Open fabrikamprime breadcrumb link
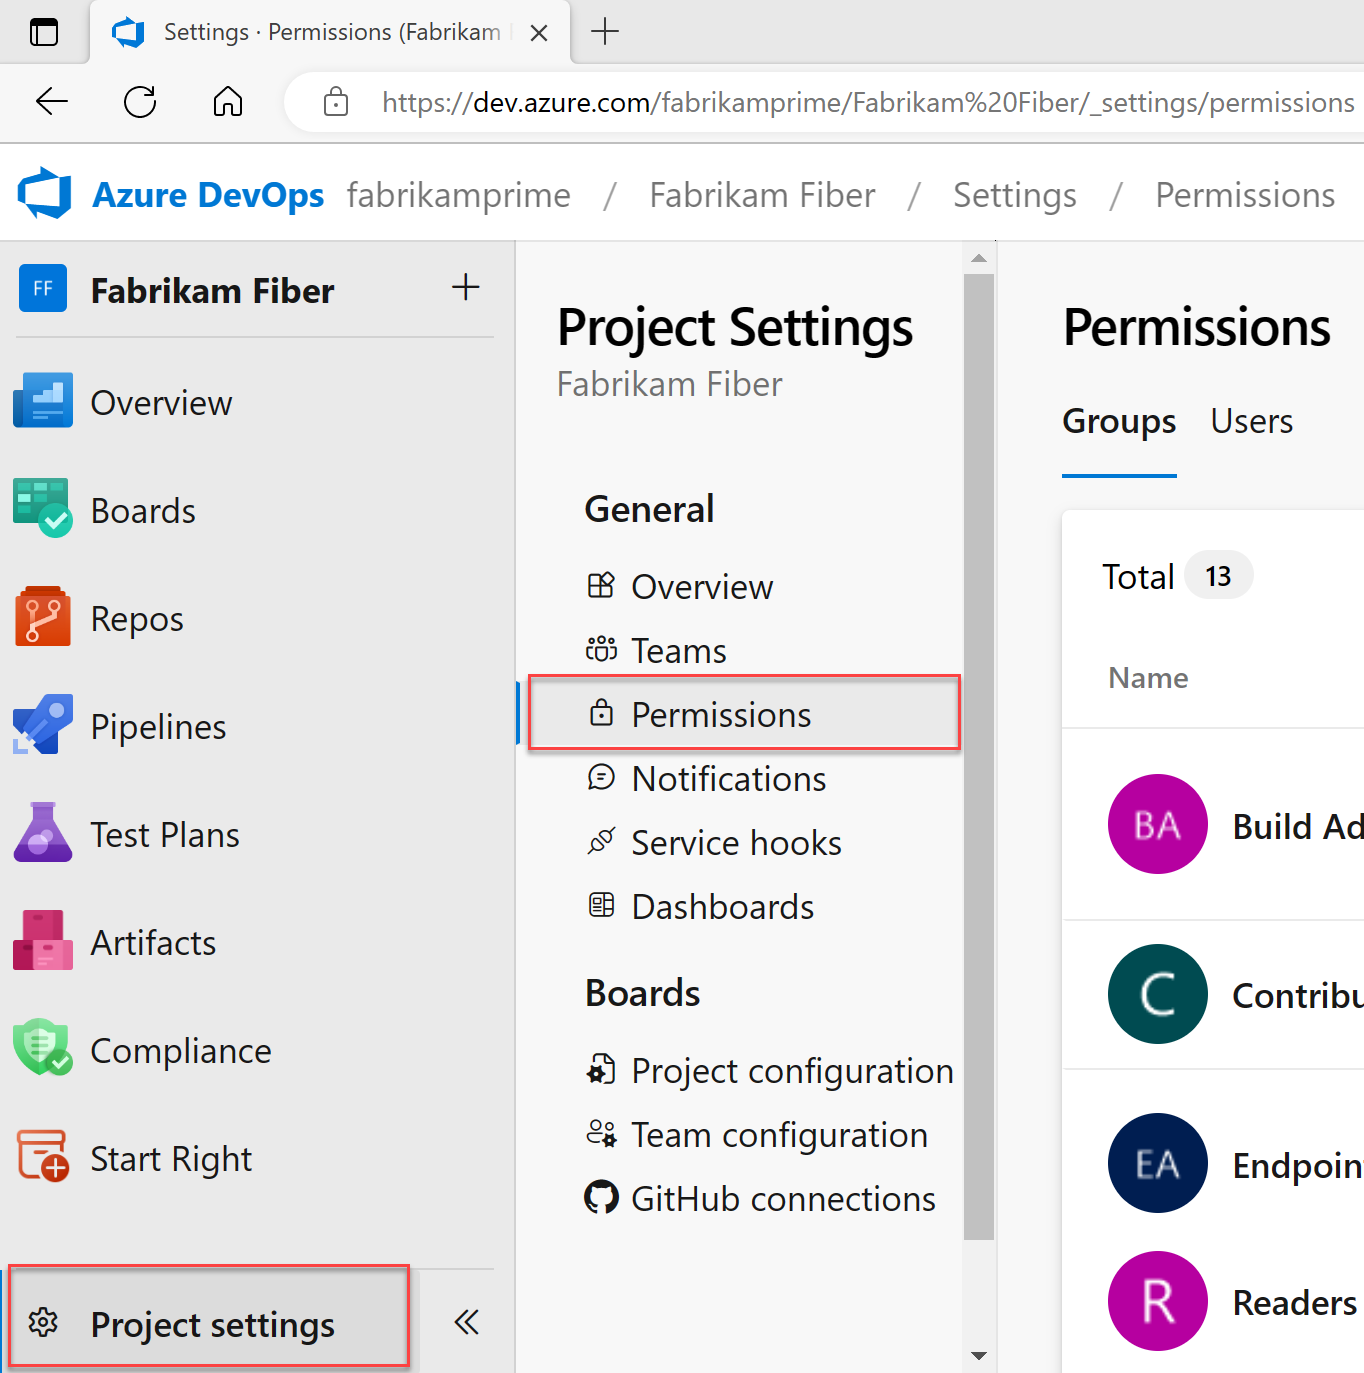 pos(458,194)
